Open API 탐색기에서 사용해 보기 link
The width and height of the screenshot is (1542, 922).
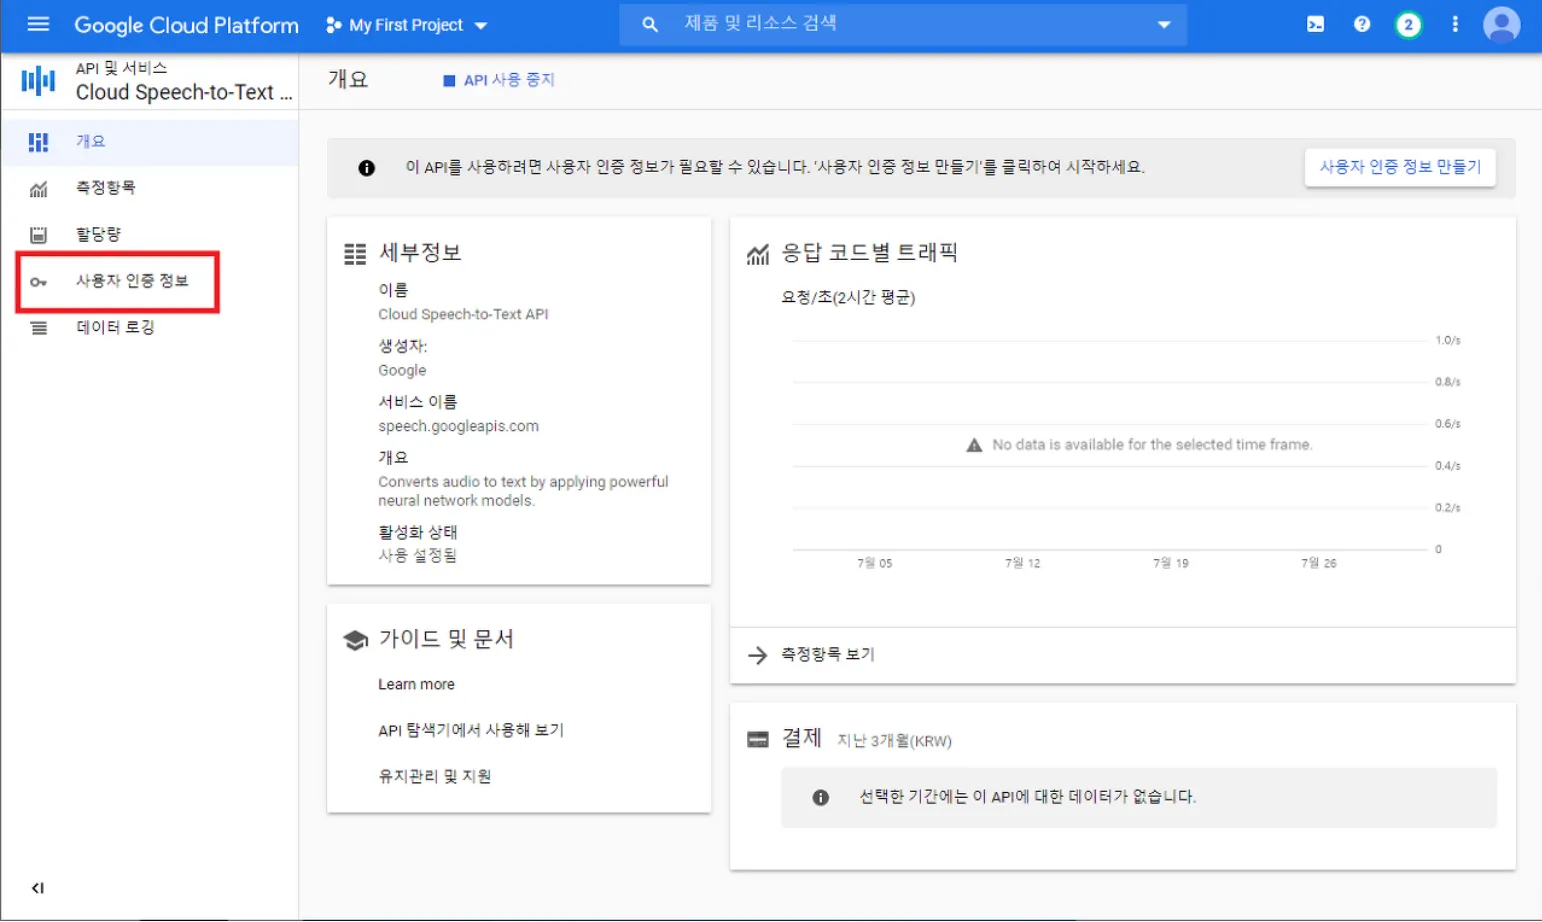tap(471, 731)
